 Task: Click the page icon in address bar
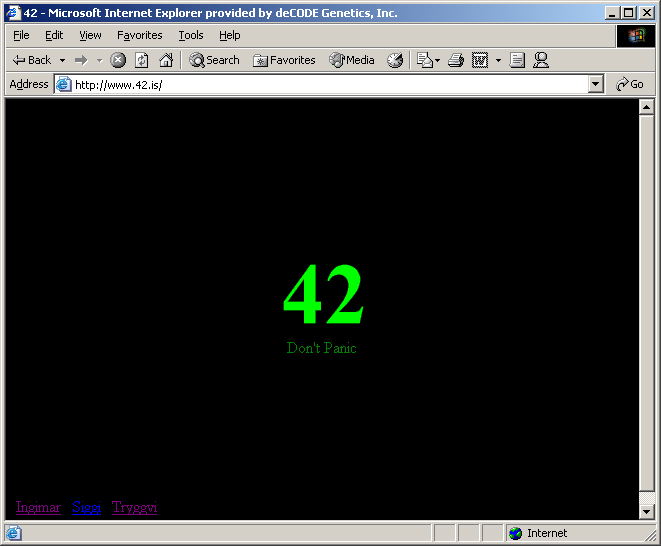pyautogui.click(x=63, y=85)
